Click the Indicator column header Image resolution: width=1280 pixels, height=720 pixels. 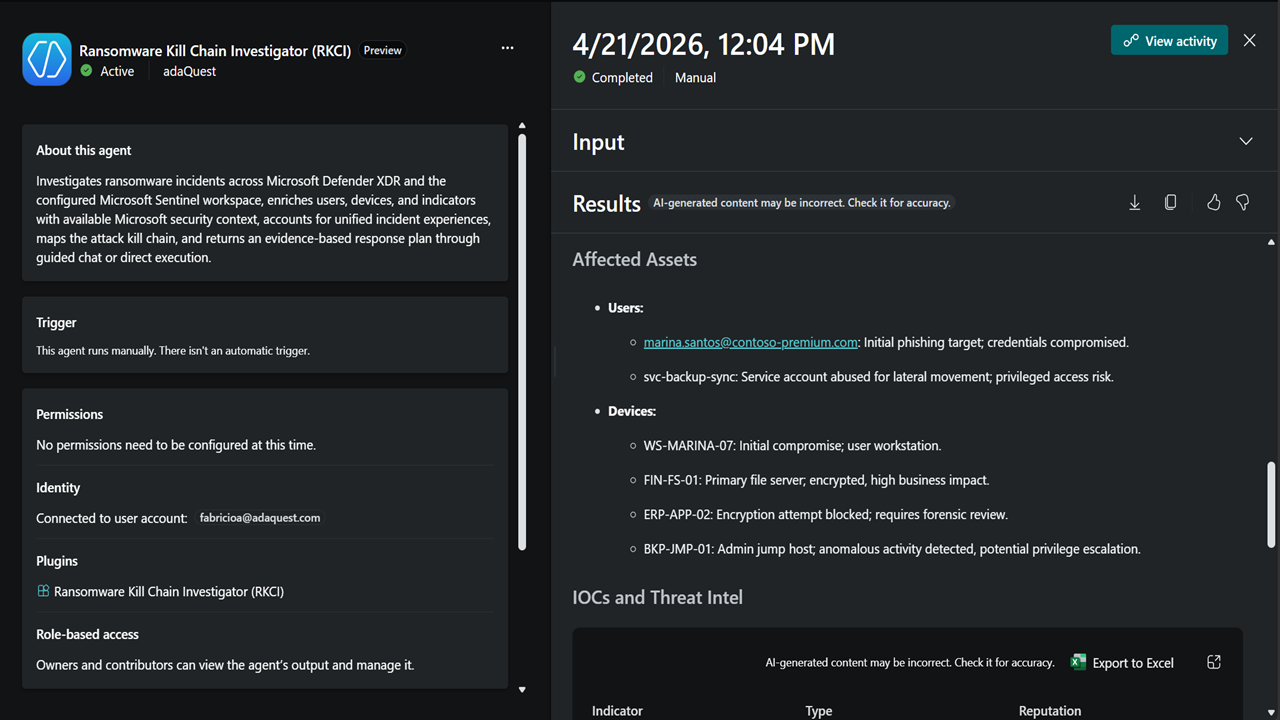click(617, 711)
